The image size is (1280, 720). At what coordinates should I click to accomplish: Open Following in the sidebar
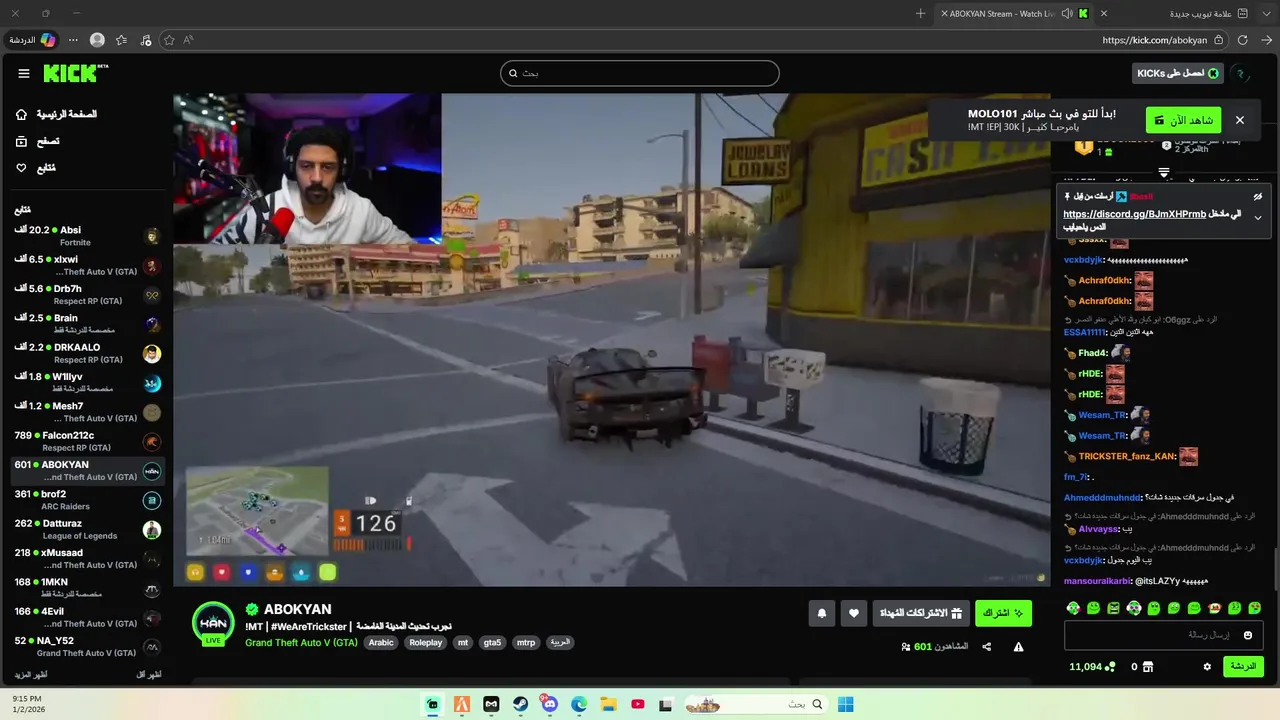click(36, 168)
